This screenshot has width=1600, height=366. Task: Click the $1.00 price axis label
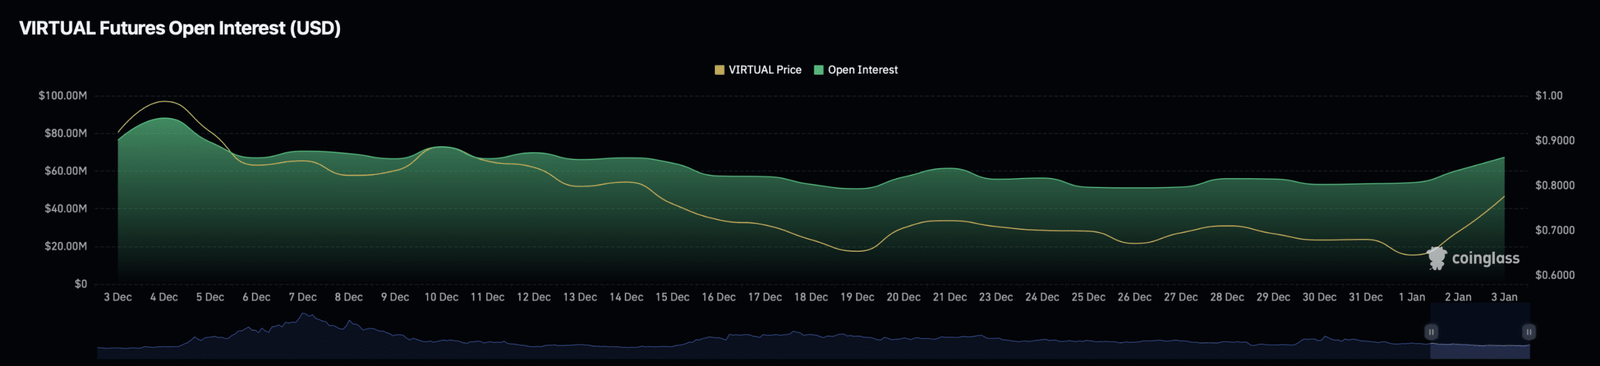coord(1549,96)
